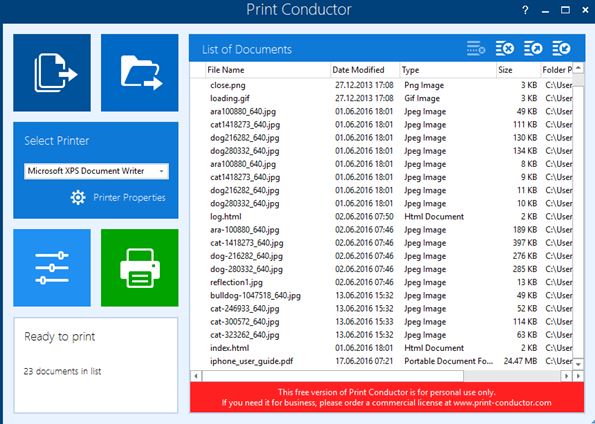Screen dimensions: 595x424
Task: Select the 10 KB dog280332_640.jpg row
Action: point(381,203)
